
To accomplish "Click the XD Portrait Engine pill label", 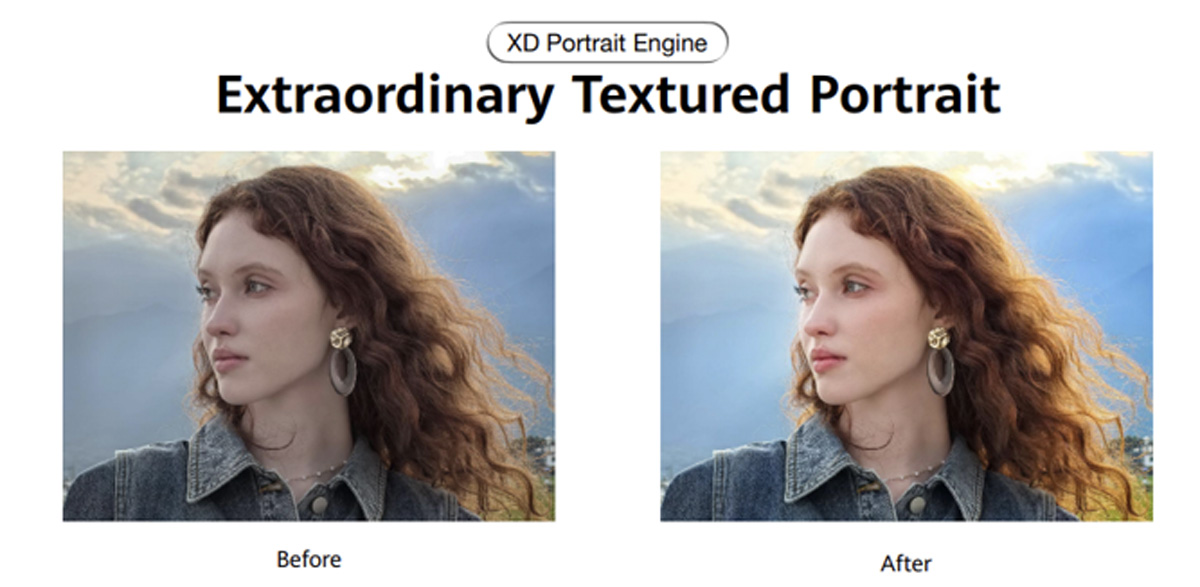I will (607, 43).
